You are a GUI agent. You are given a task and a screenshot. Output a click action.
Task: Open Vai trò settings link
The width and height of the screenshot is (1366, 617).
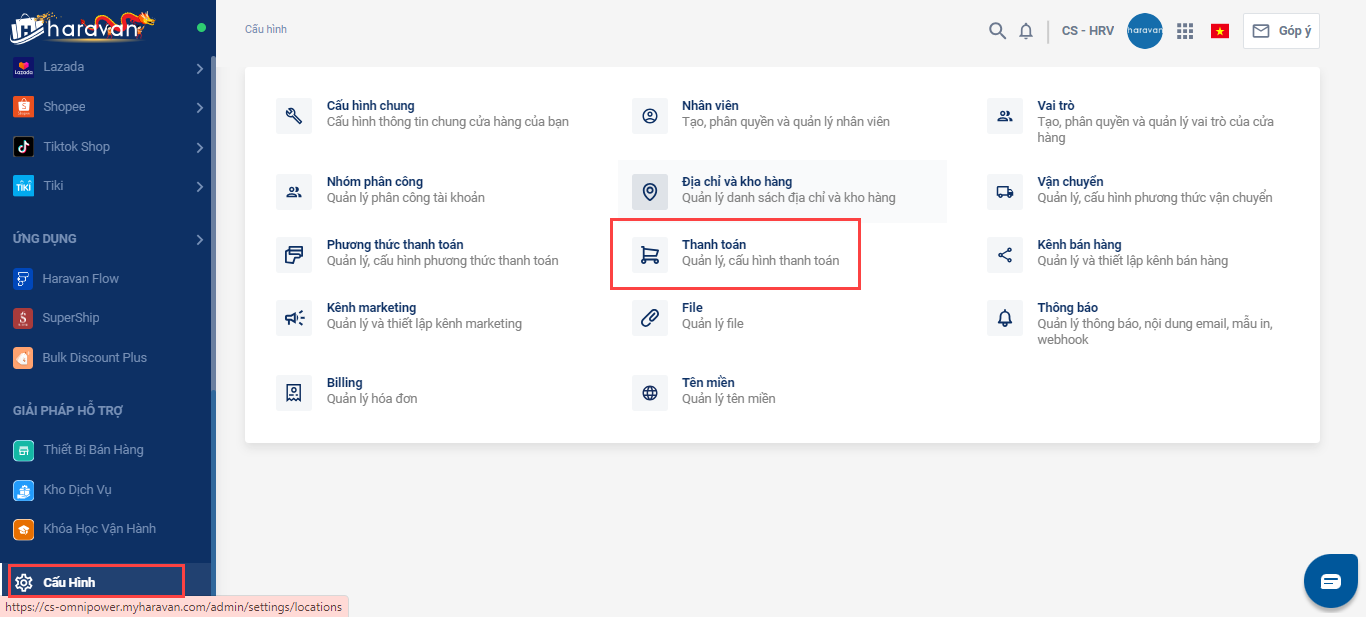tap(1056, 106)
